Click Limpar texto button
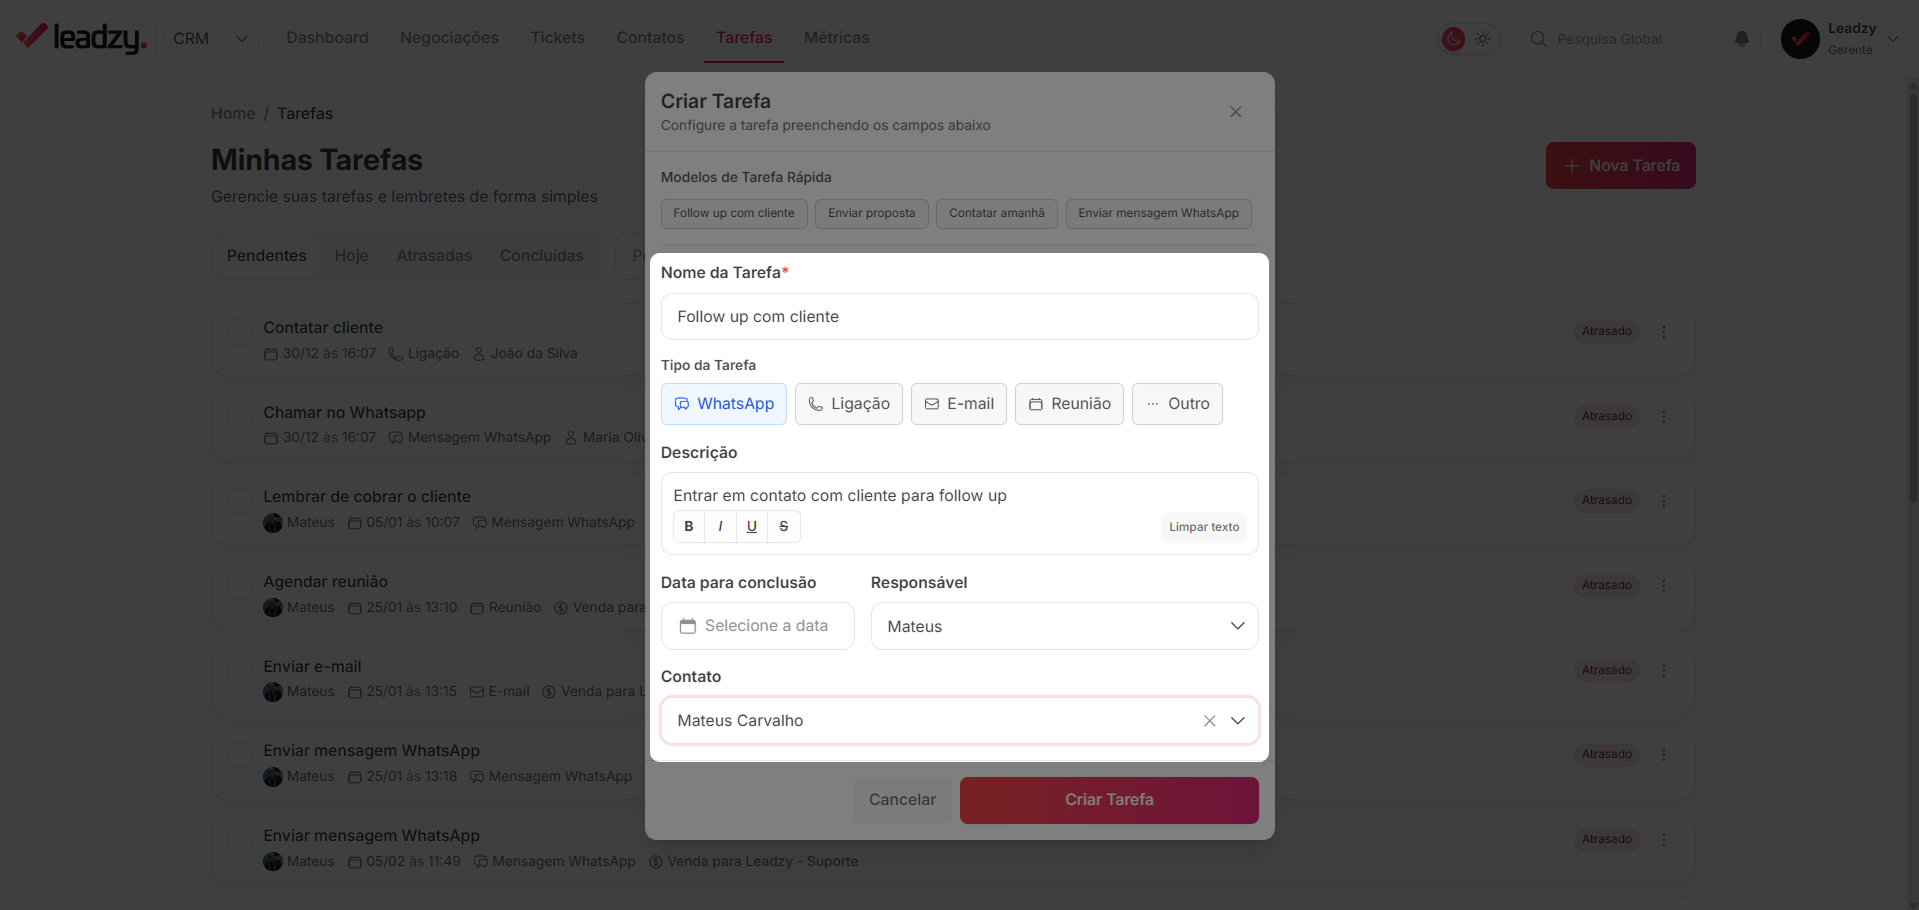Viewport: 1919px width, 910px height. [x=1204, y=527]
